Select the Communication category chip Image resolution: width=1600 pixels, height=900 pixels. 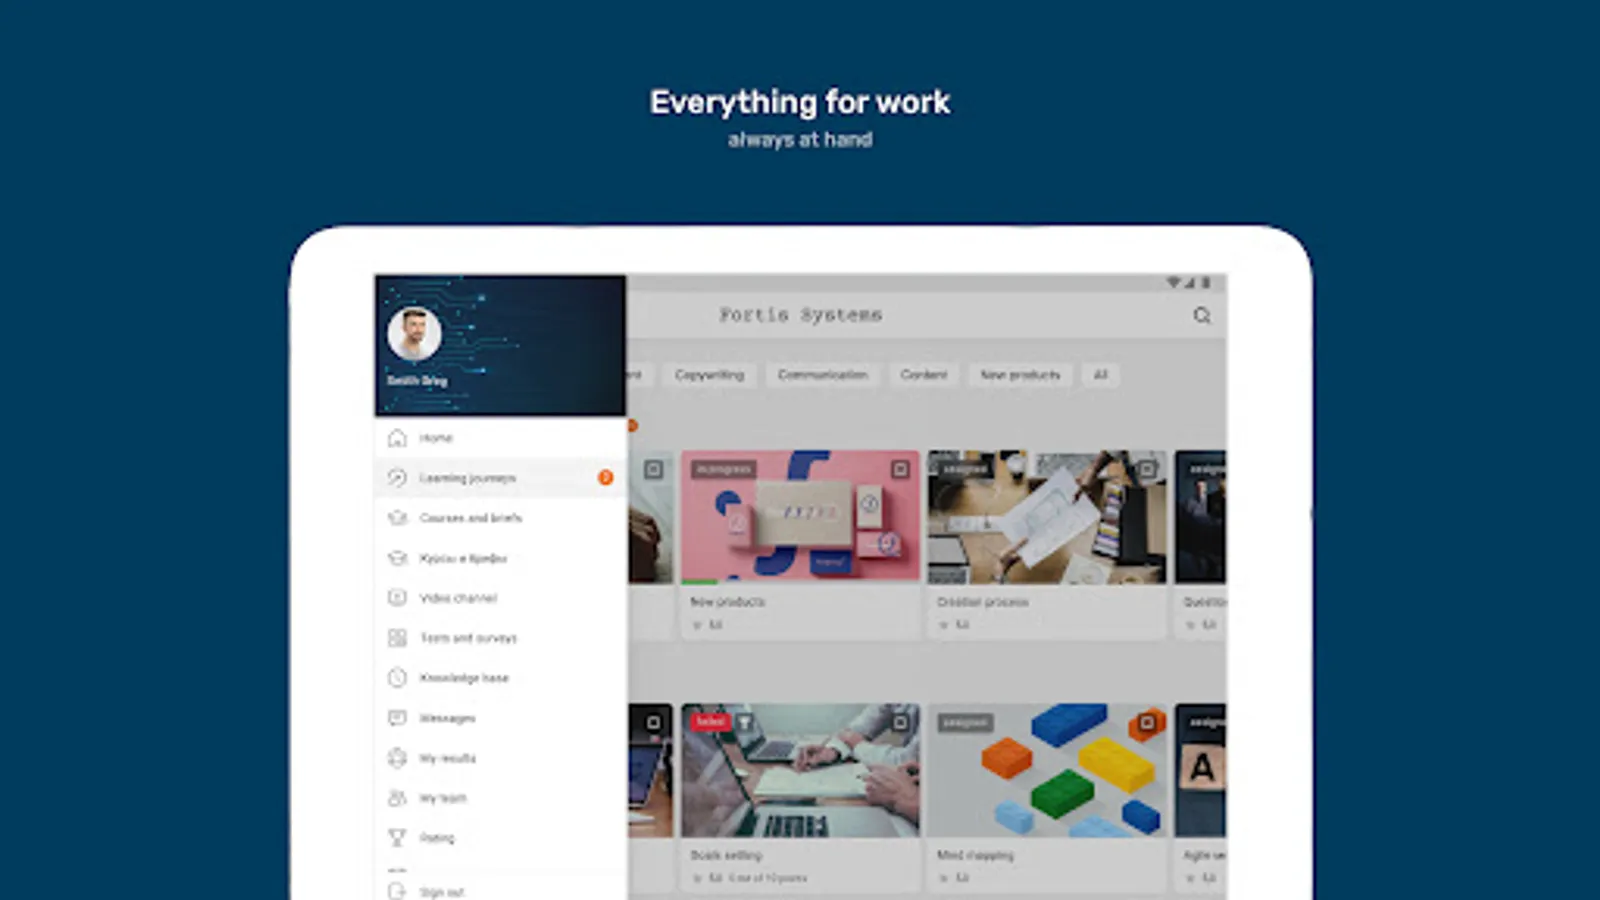[823, 375]
